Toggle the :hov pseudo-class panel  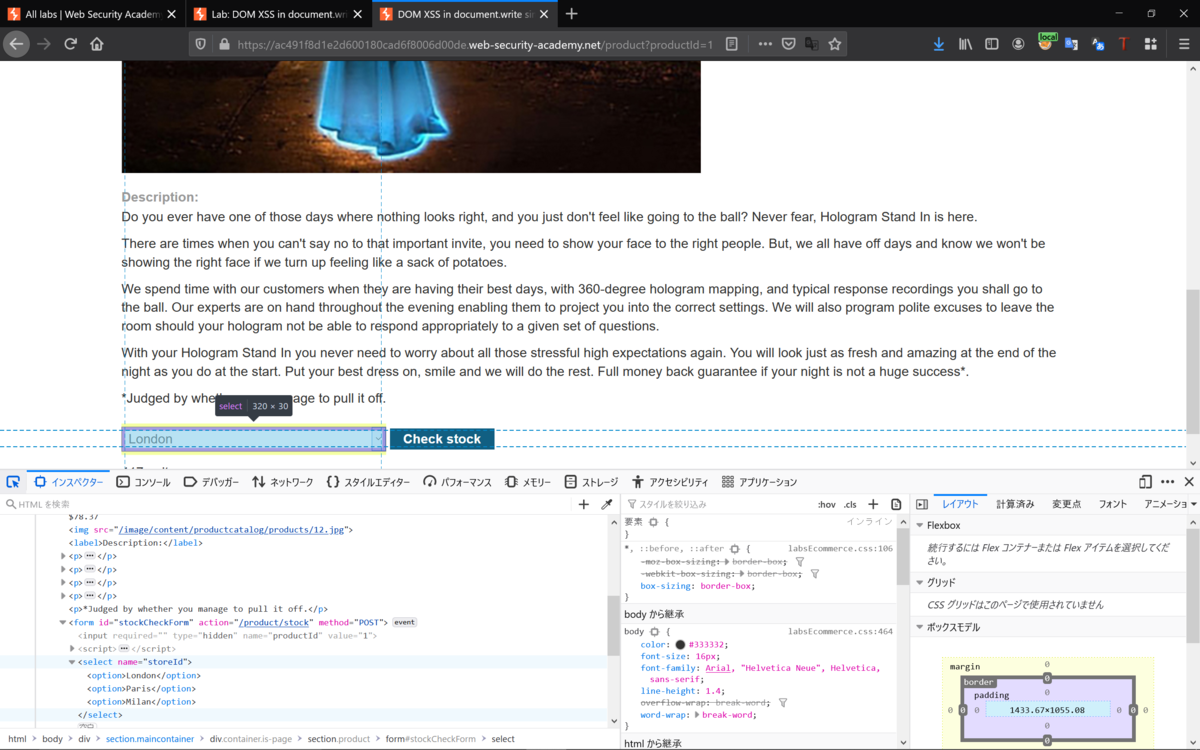pyautogui.click(x=826, y=505)
